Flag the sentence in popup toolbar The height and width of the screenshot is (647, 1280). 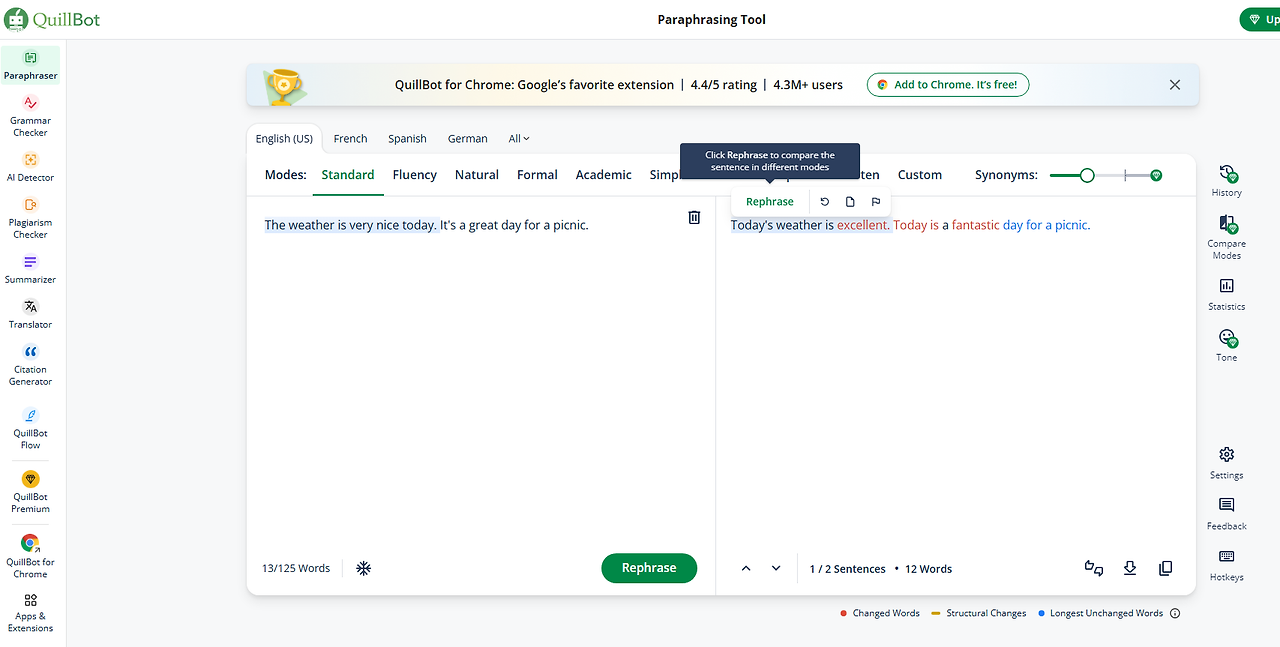pyautogui.click(x=876, y=202)
